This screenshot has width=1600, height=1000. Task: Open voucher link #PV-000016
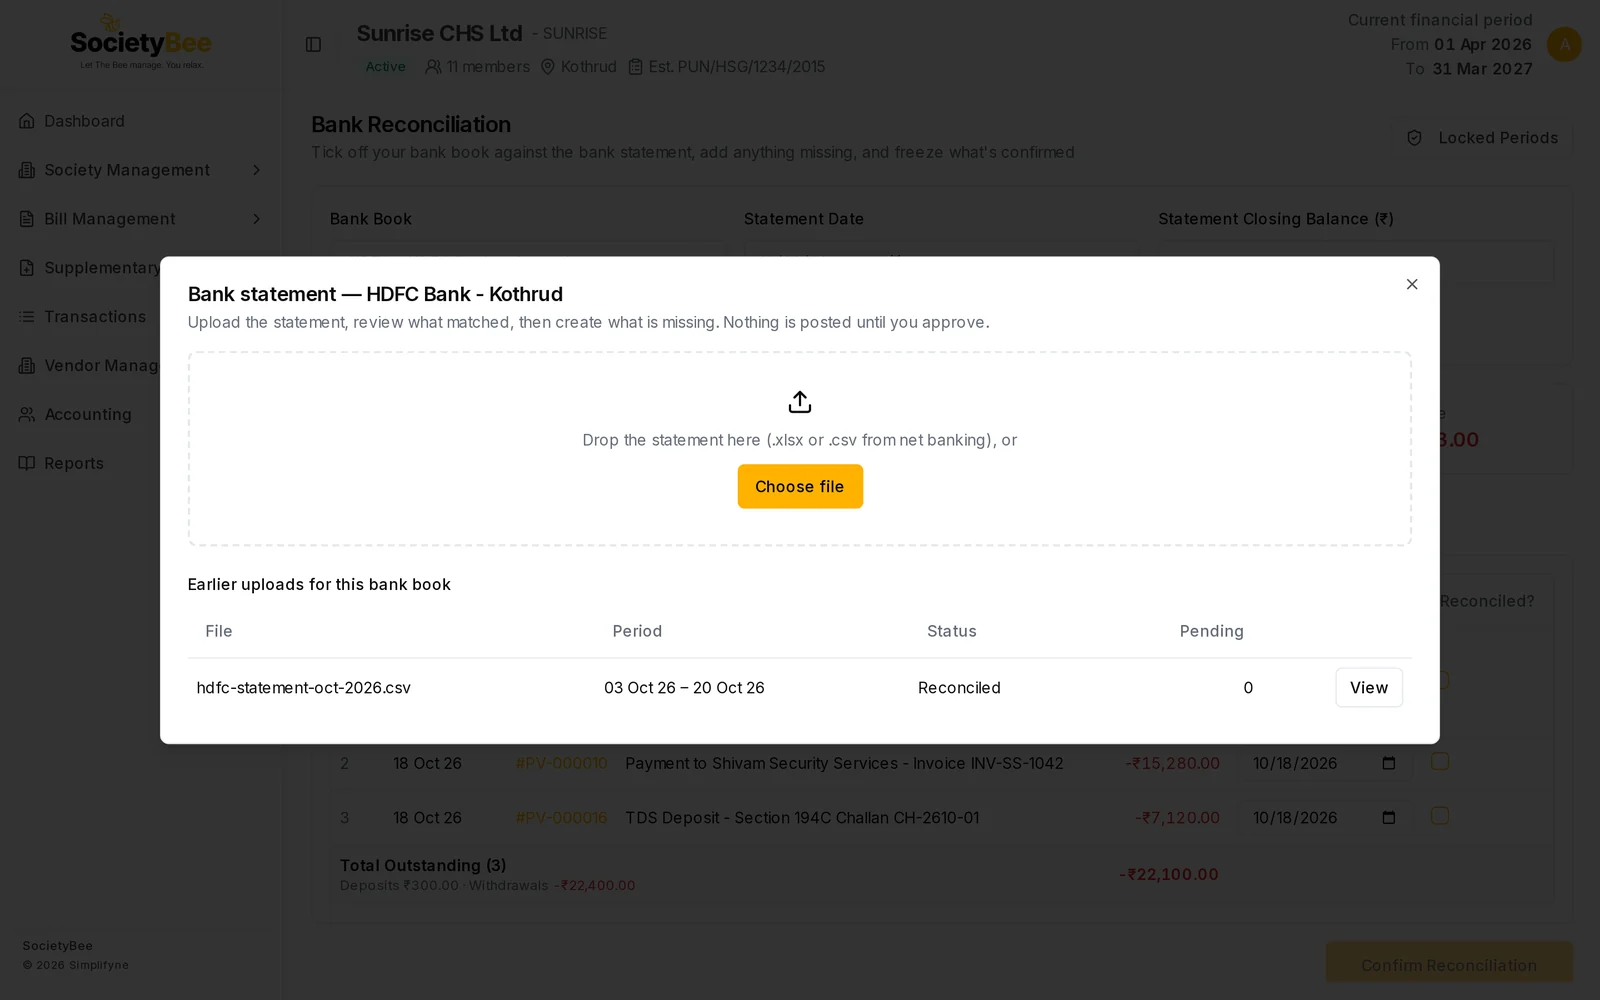(x=561, y=818)
